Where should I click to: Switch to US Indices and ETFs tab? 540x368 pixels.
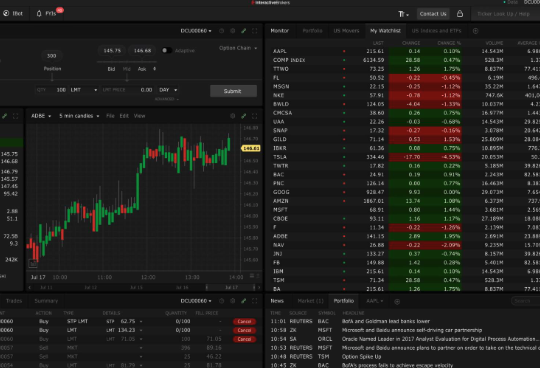[x=436, y=31]
